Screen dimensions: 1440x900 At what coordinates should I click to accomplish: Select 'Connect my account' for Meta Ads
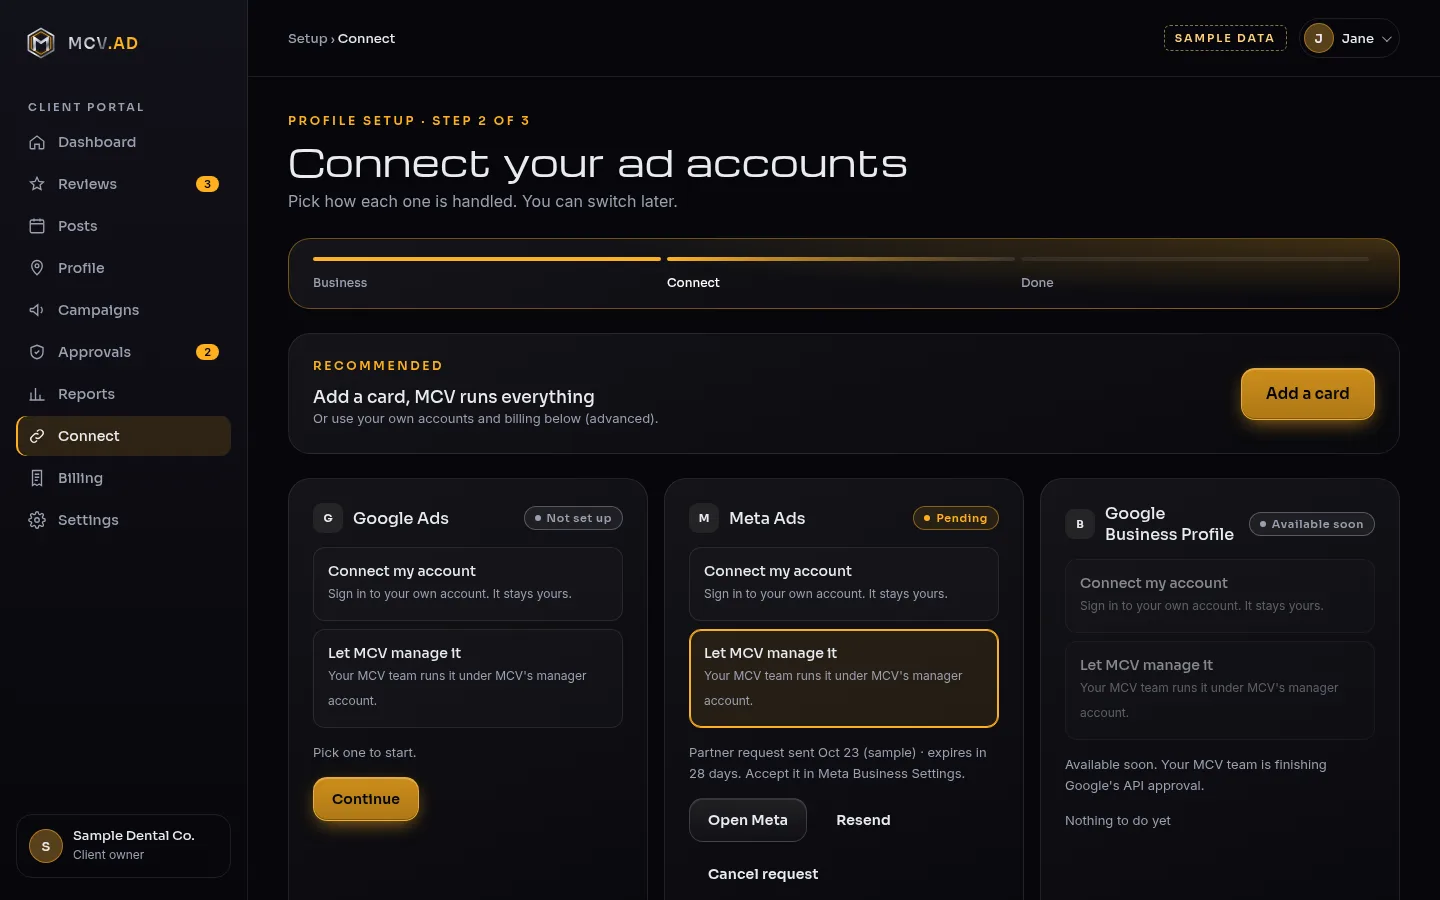844,584
